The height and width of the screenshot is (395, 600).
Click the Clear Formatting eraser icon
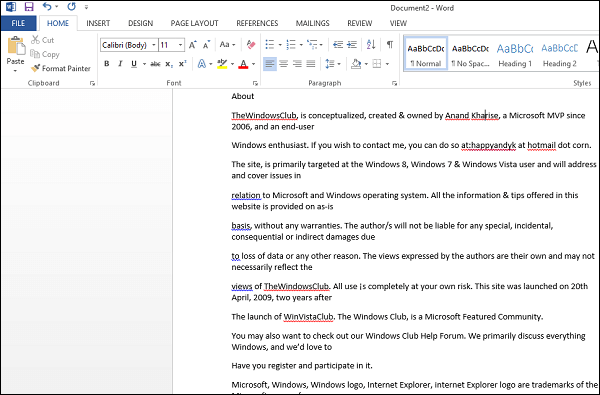(251, 45)
